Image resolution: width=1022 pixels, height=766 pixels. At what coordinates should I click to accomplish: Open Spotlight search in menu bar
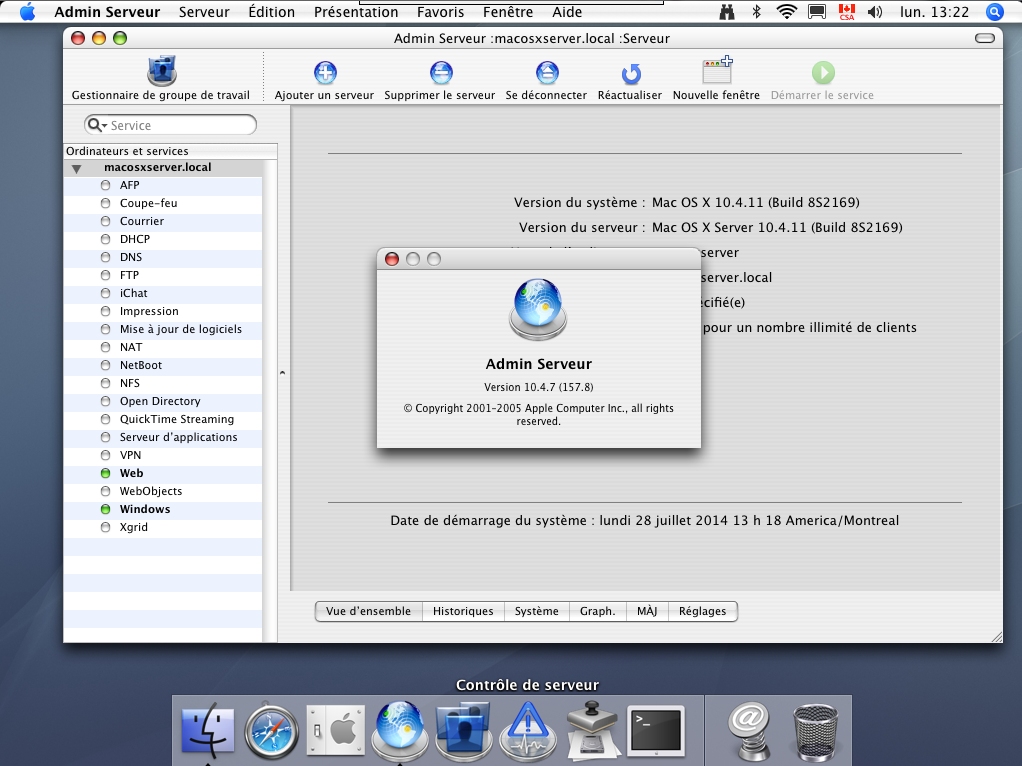coord(994,12)
